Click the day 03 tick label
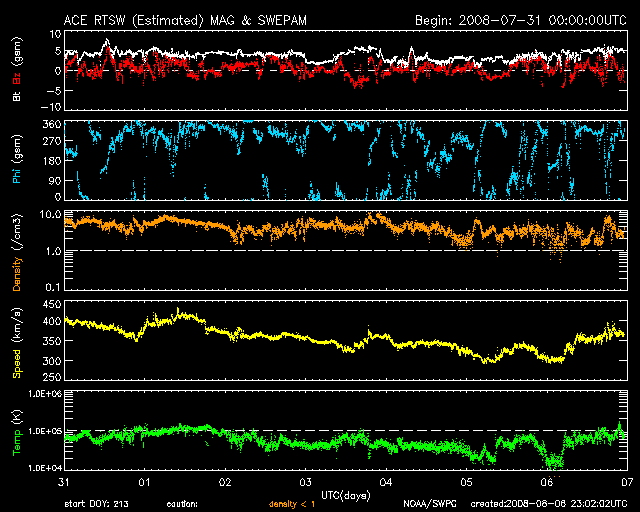 (305, 482)
